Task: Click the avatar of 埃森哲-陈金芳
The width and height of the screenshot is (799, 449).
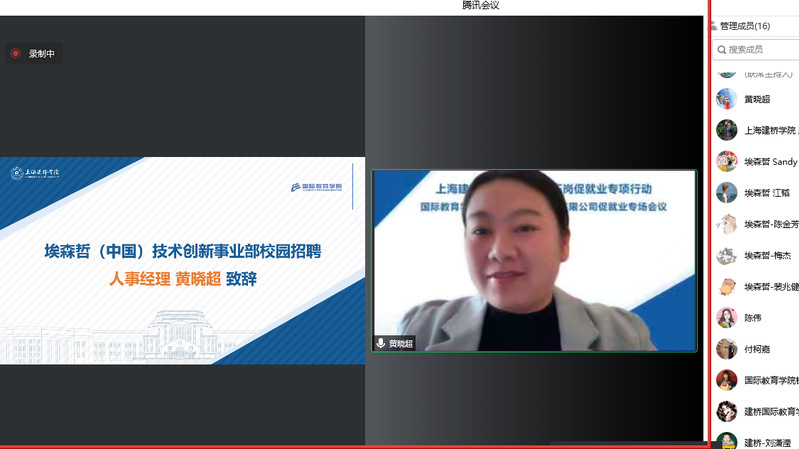Action: [727, 224]
